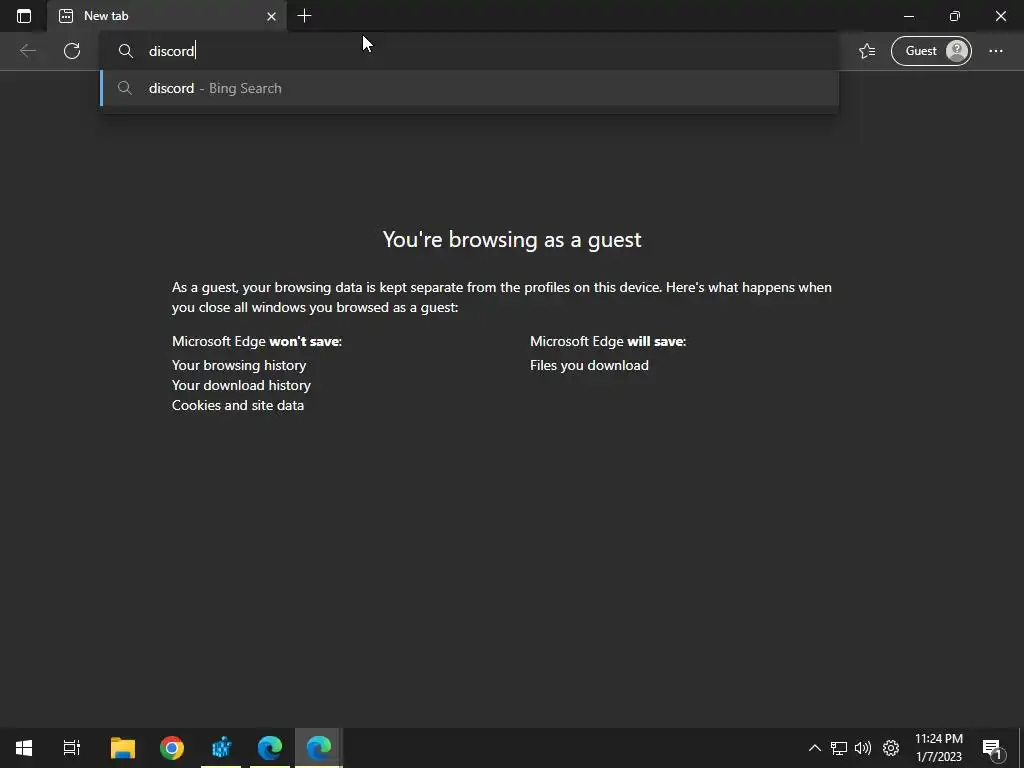Image resolution: width=1024 pixels, height=768 pixels.
Task: Open Settings and more ellipsis menu
Action: coord(995,51)
